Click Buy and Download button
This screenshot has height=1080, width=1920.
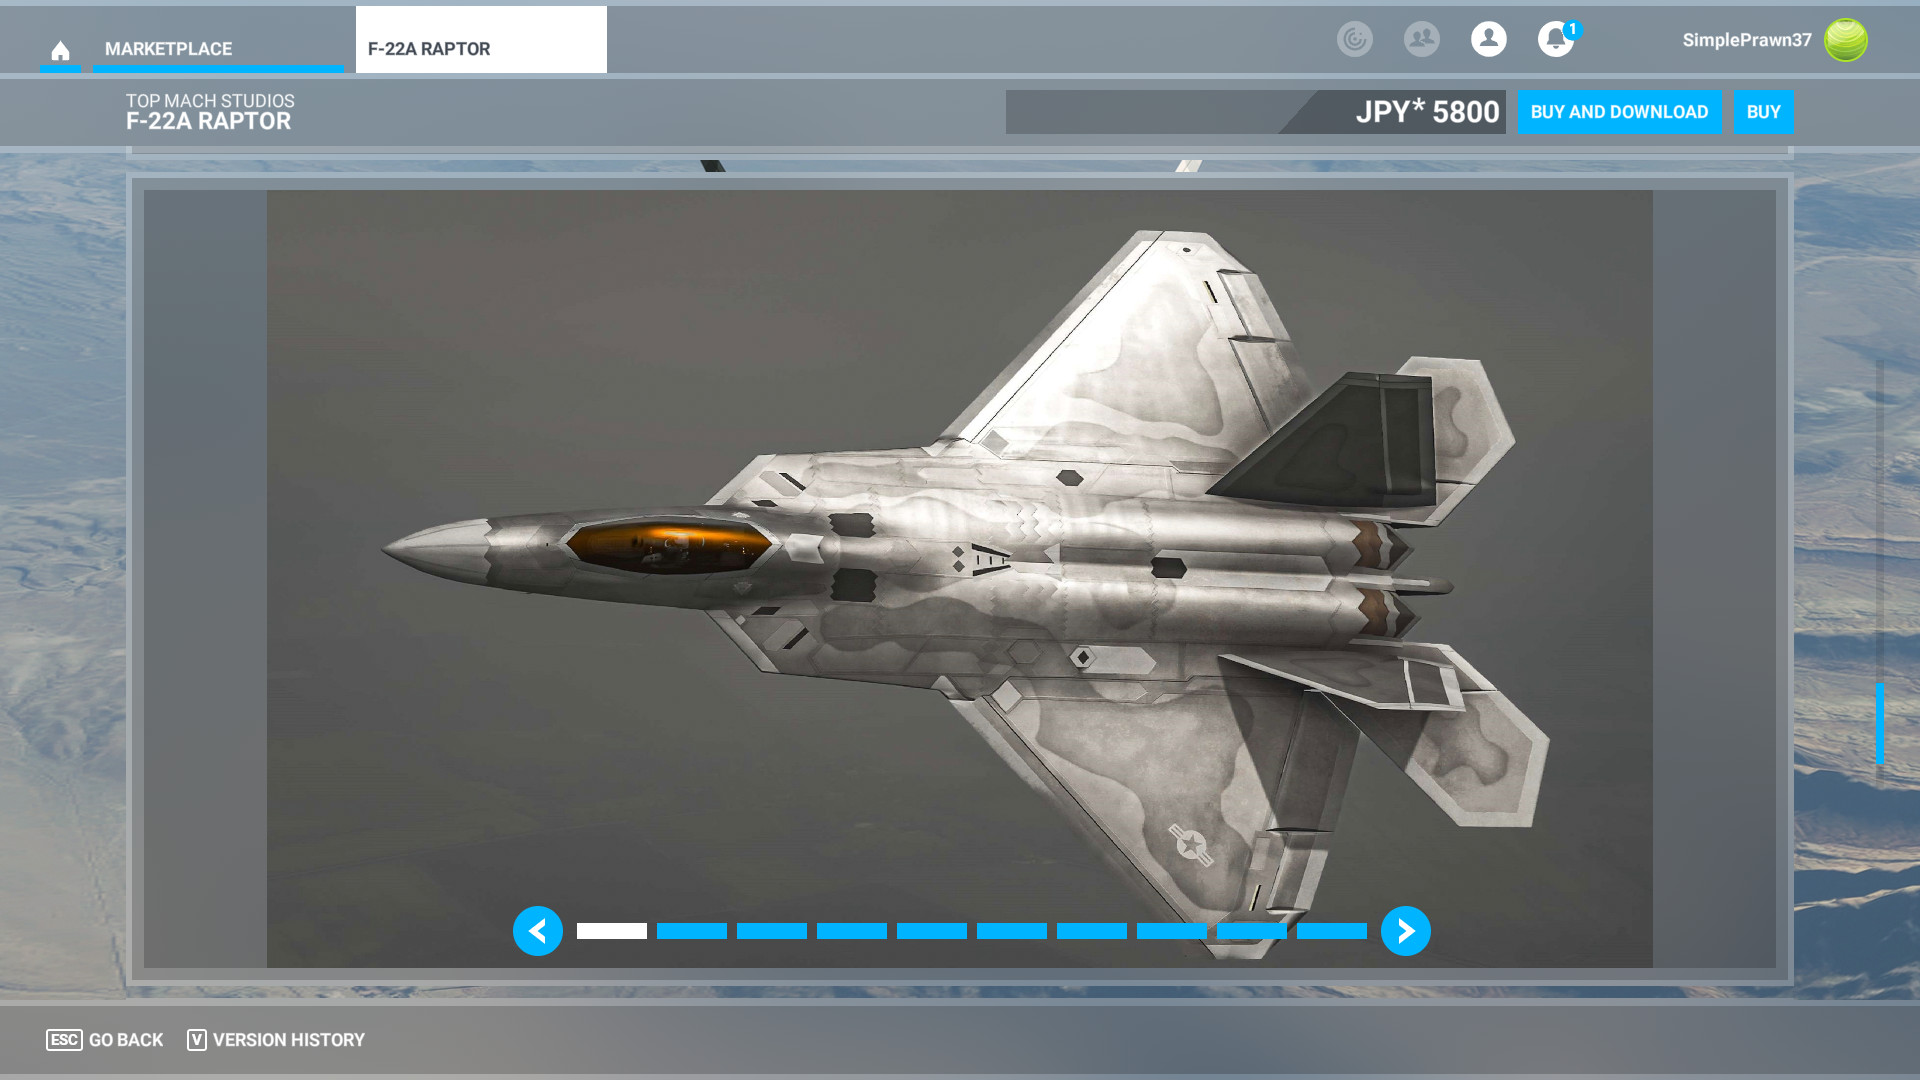[1619, 112]
